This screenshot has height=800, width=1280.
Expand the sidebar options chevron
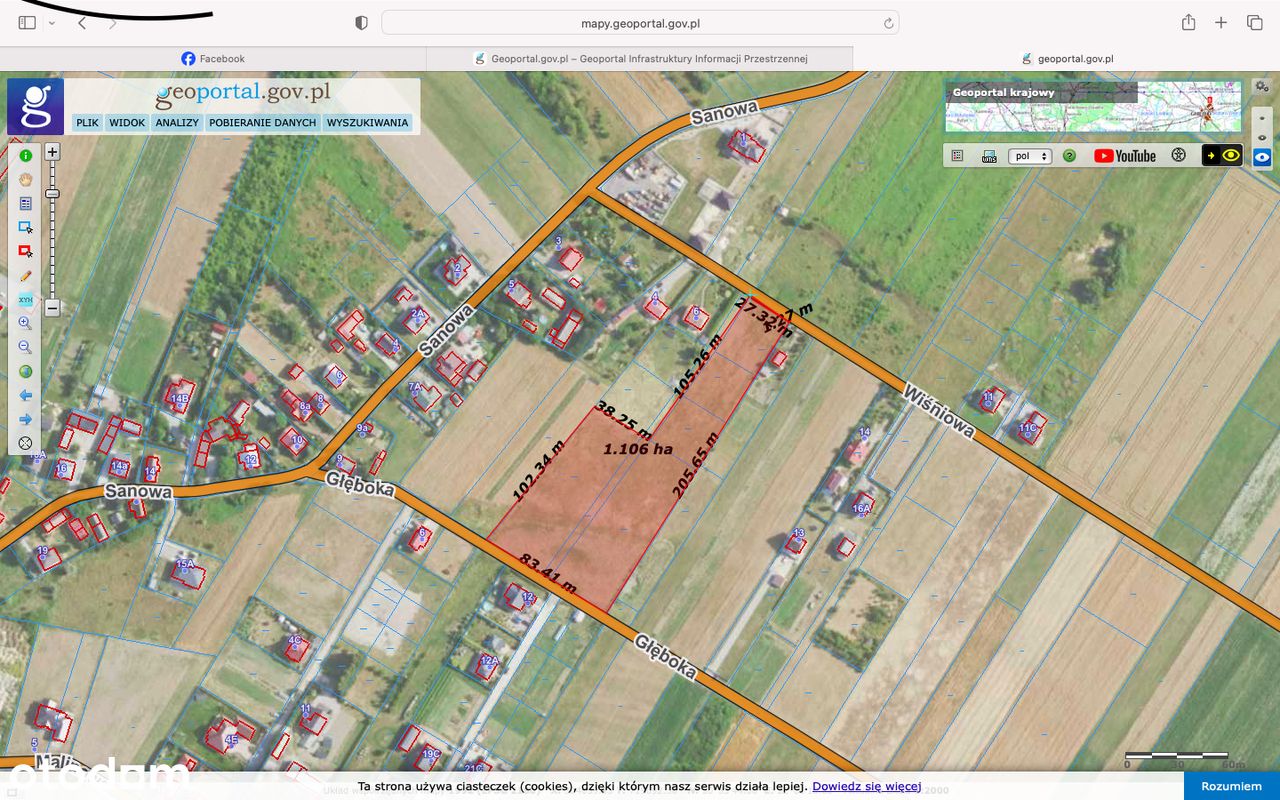[52, 23]
